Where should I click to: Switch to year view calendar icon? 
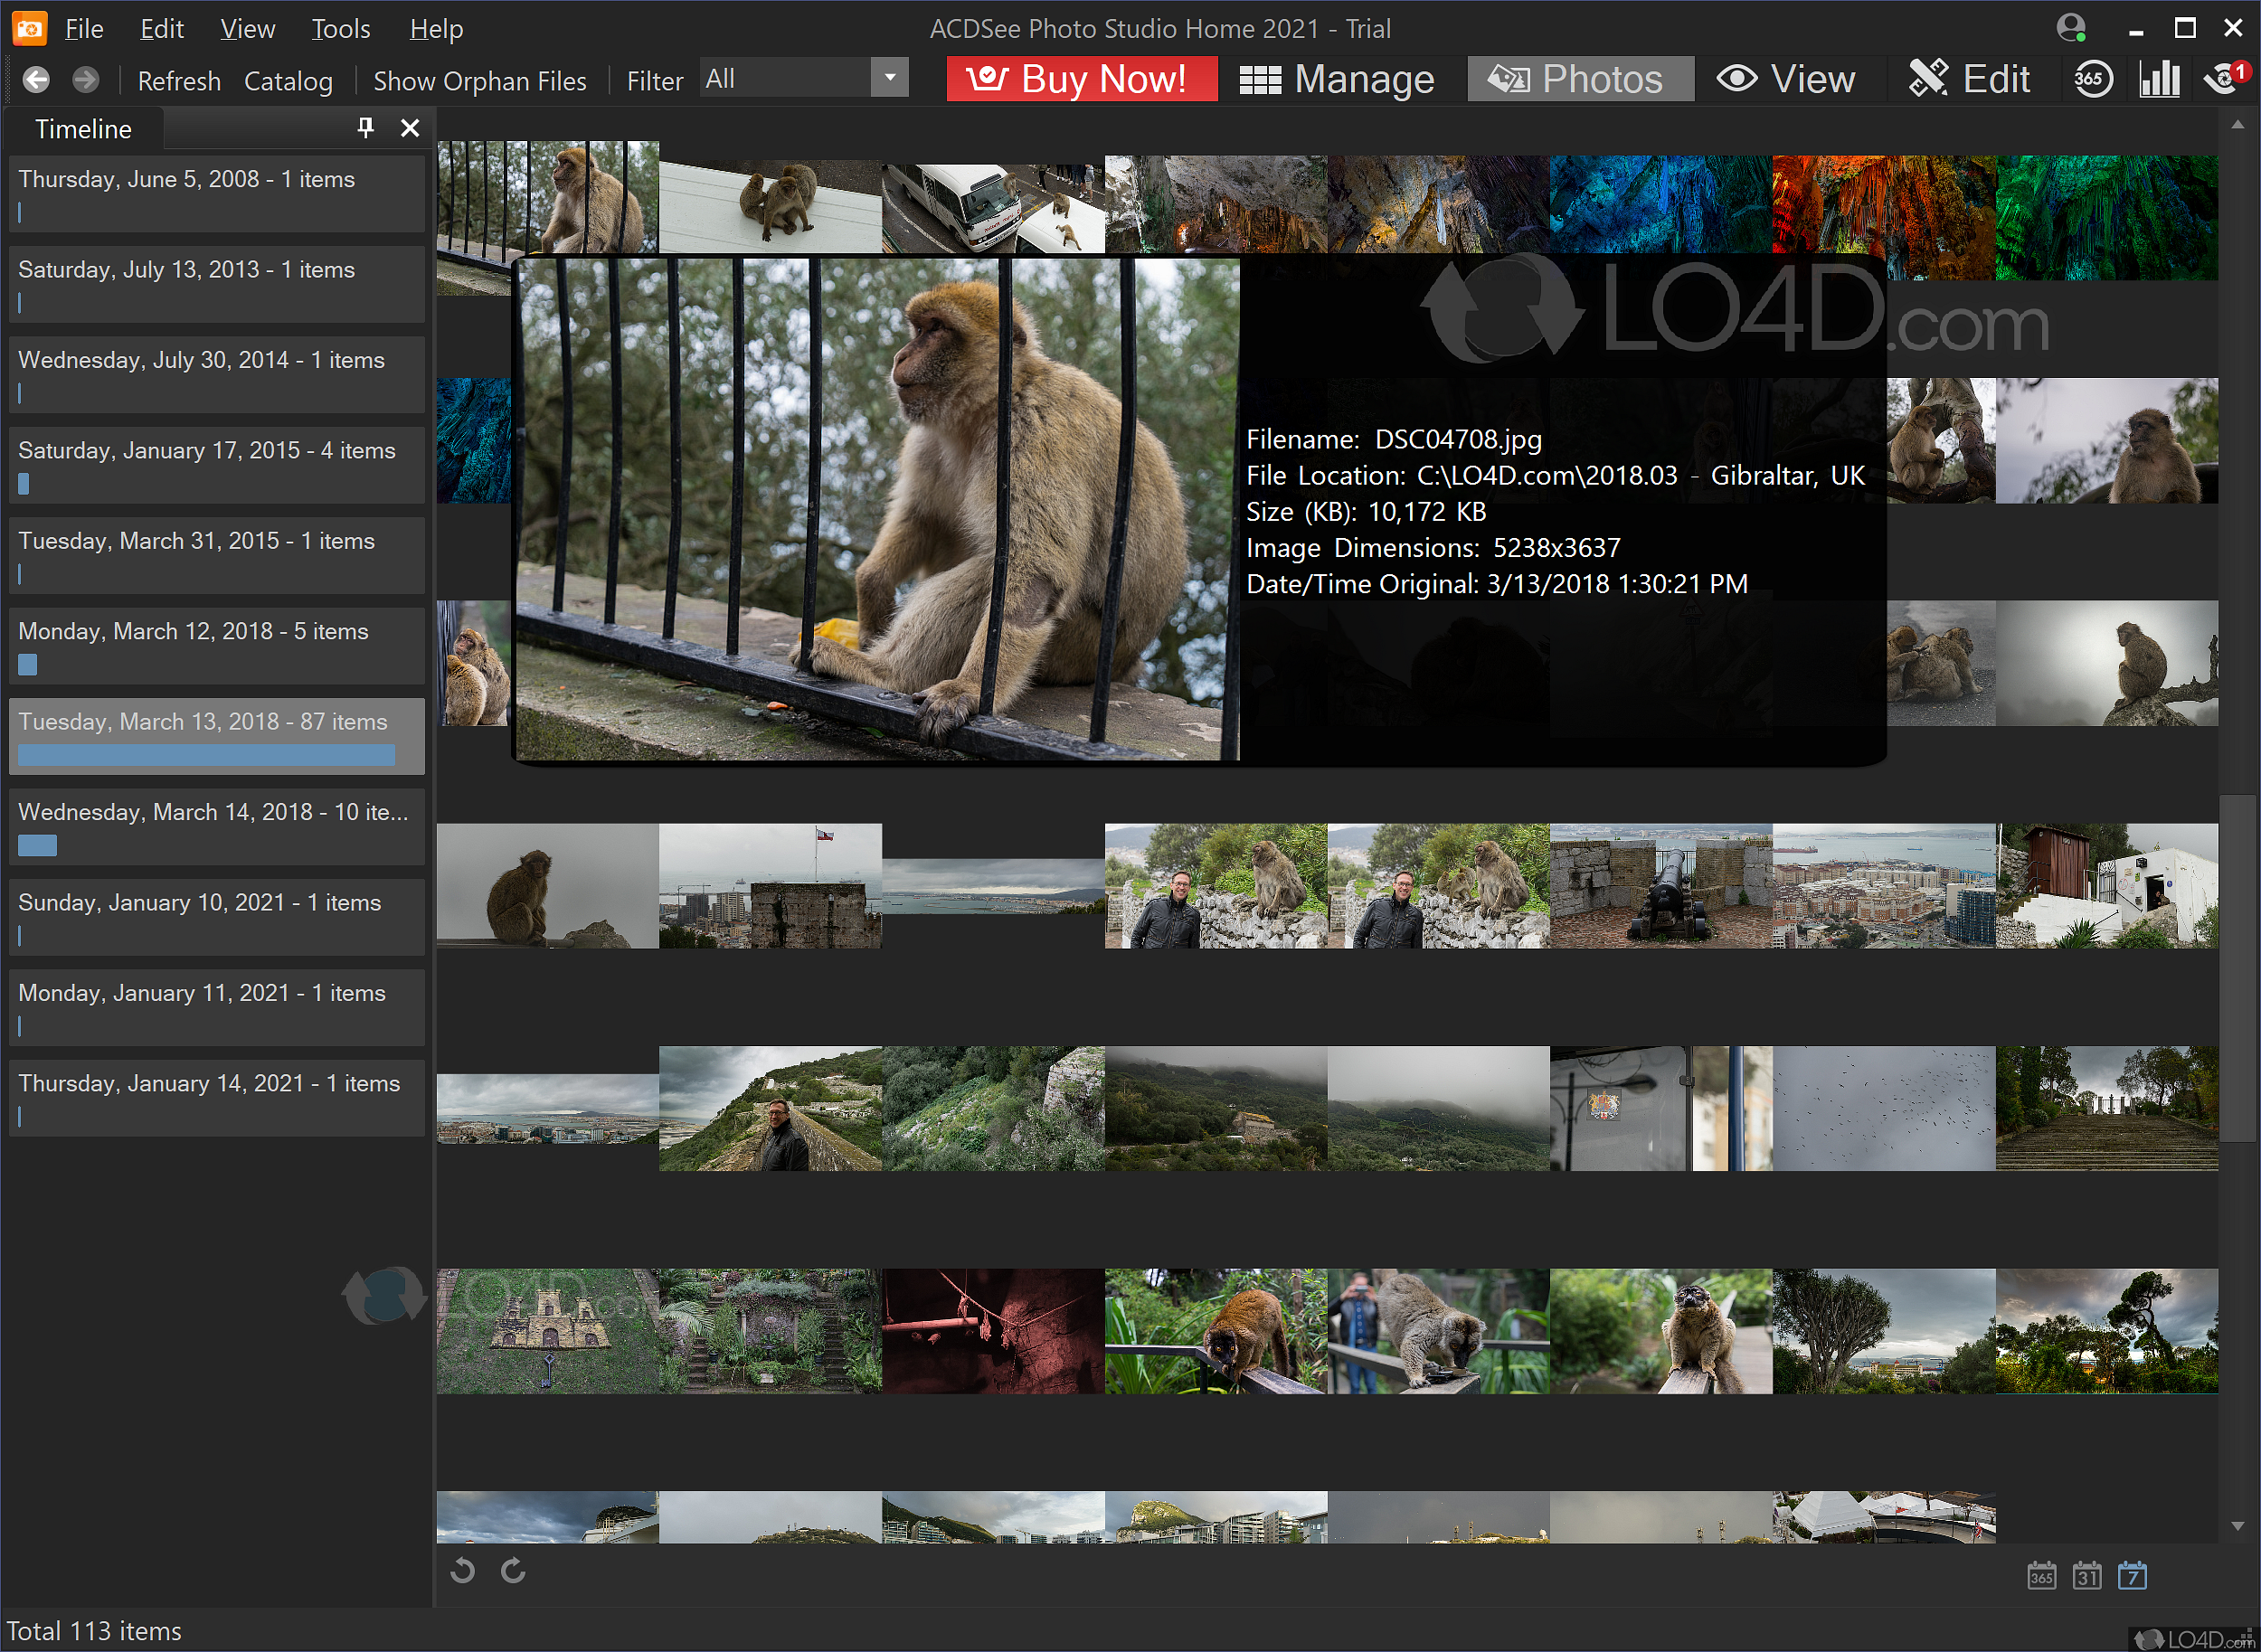point(2041,1577)
